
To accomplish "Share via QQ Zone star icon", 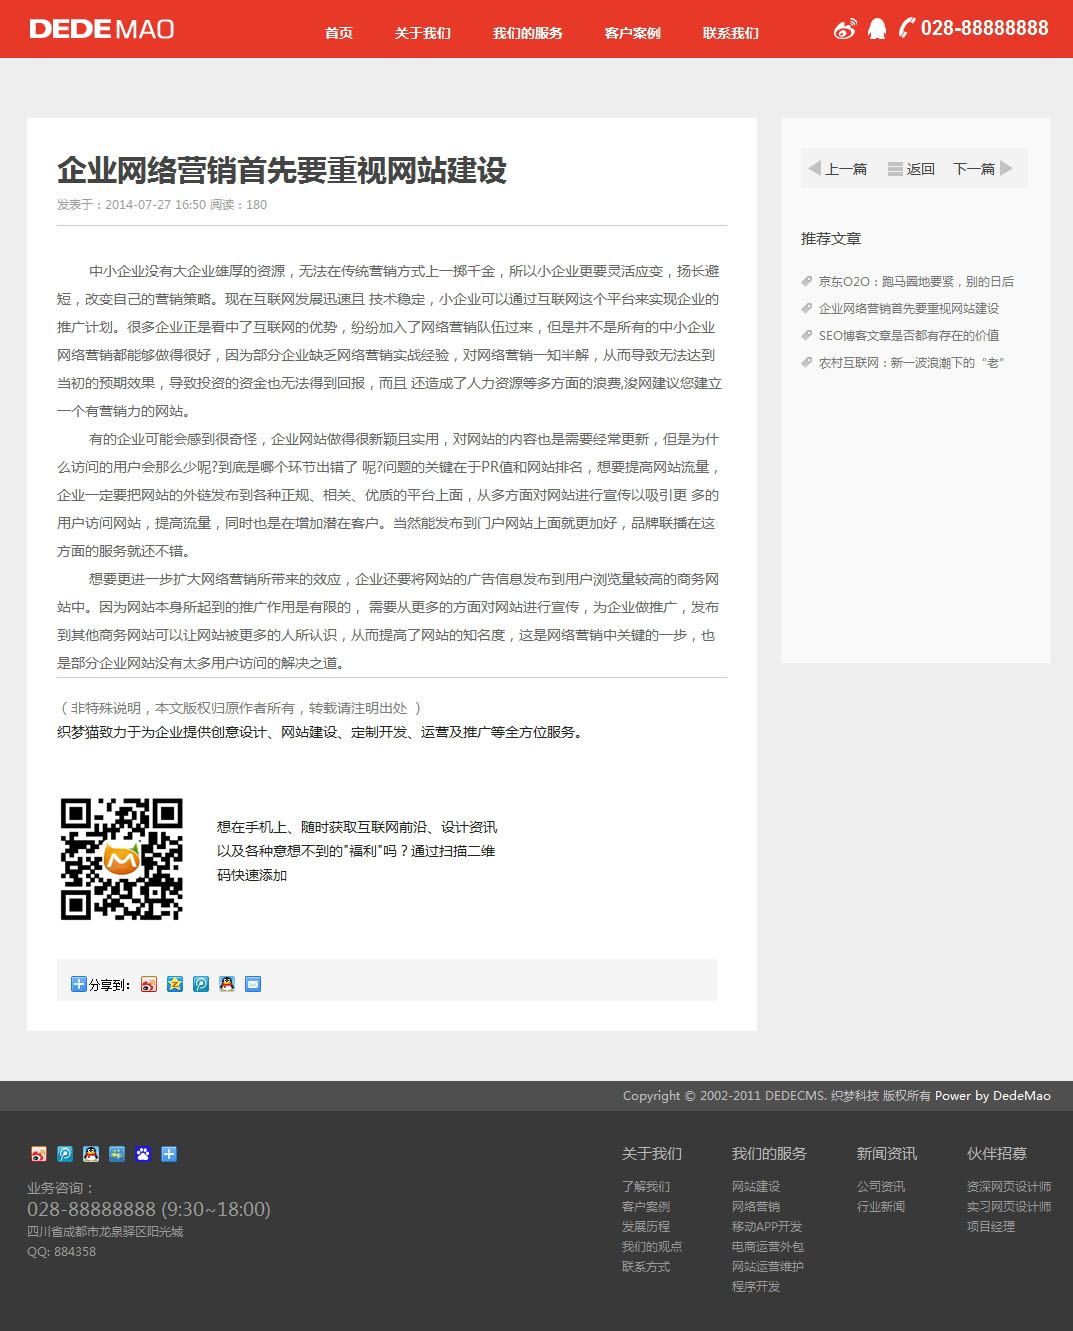I will click(175, 984).
